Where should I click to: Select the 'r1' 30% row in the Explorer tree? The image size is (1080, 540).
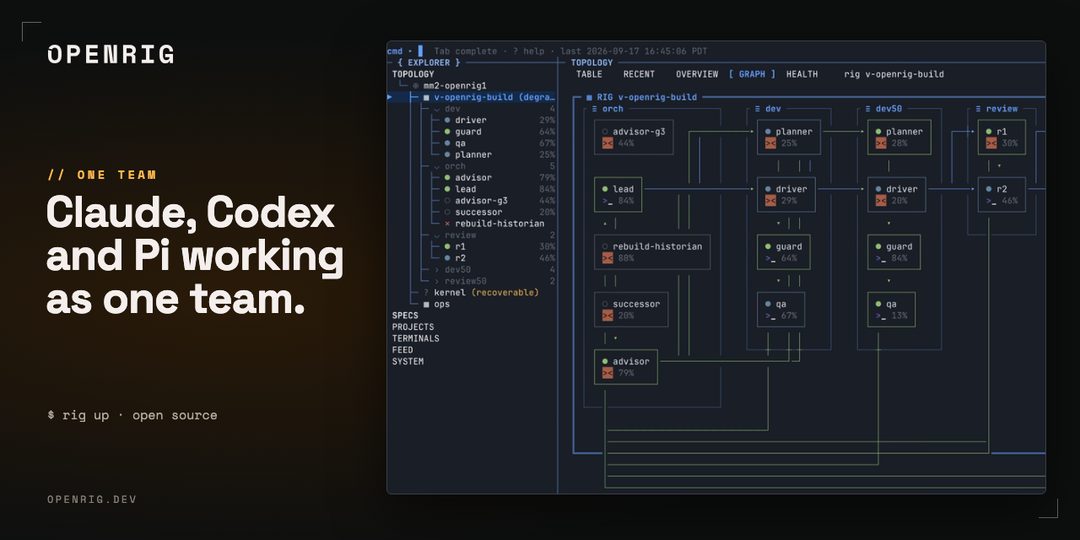coord(499,247)
